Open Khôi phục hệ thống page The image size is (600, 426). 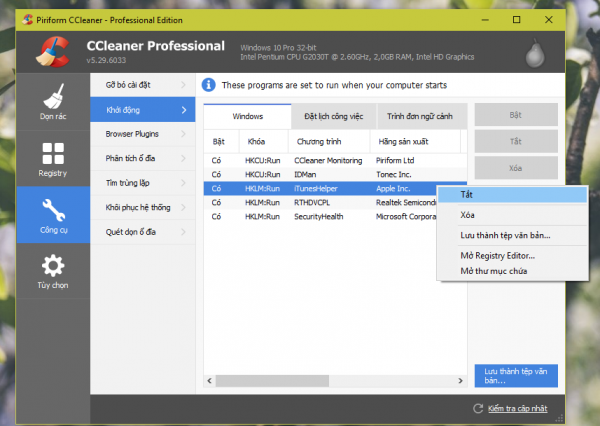tap(143, 207)
